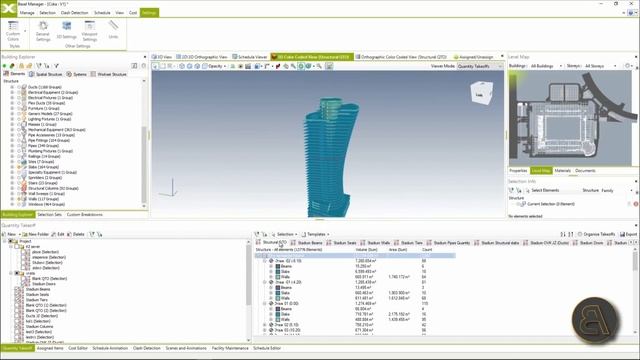Open the Properties tab in the right panel
Screen dimensions: 640x360
pyautogui.click(x=518, y=171)
